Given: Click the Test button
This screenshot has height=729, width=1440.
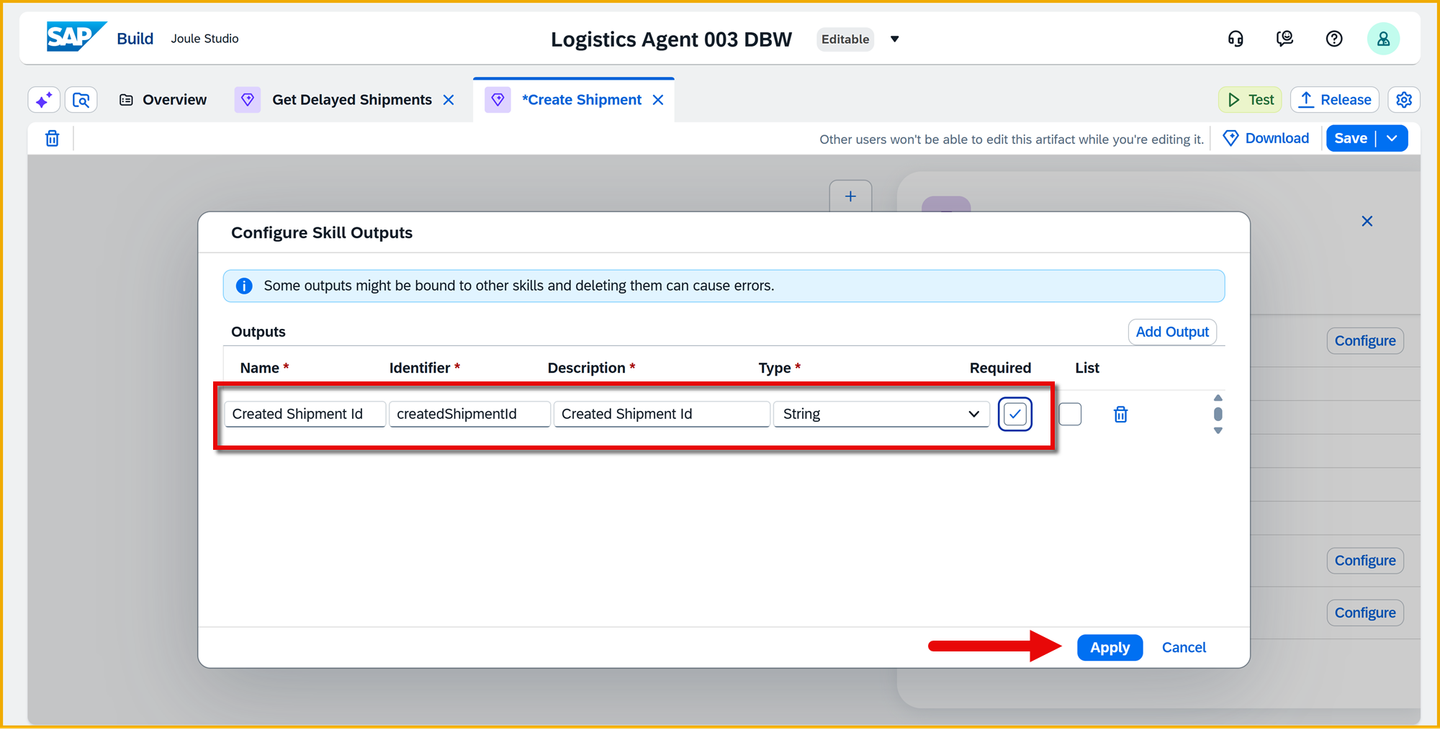Looking at the screenshot, I should (x=1250, y=100).
